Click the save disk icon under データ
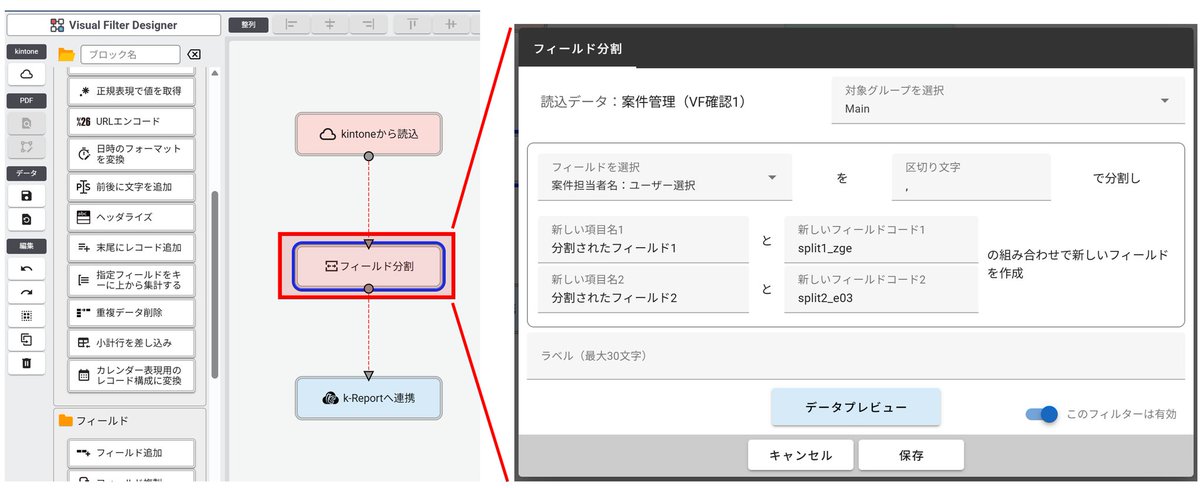Image resolution: width=1200 pixels, height=488 pixels. (x=26, y=196)
